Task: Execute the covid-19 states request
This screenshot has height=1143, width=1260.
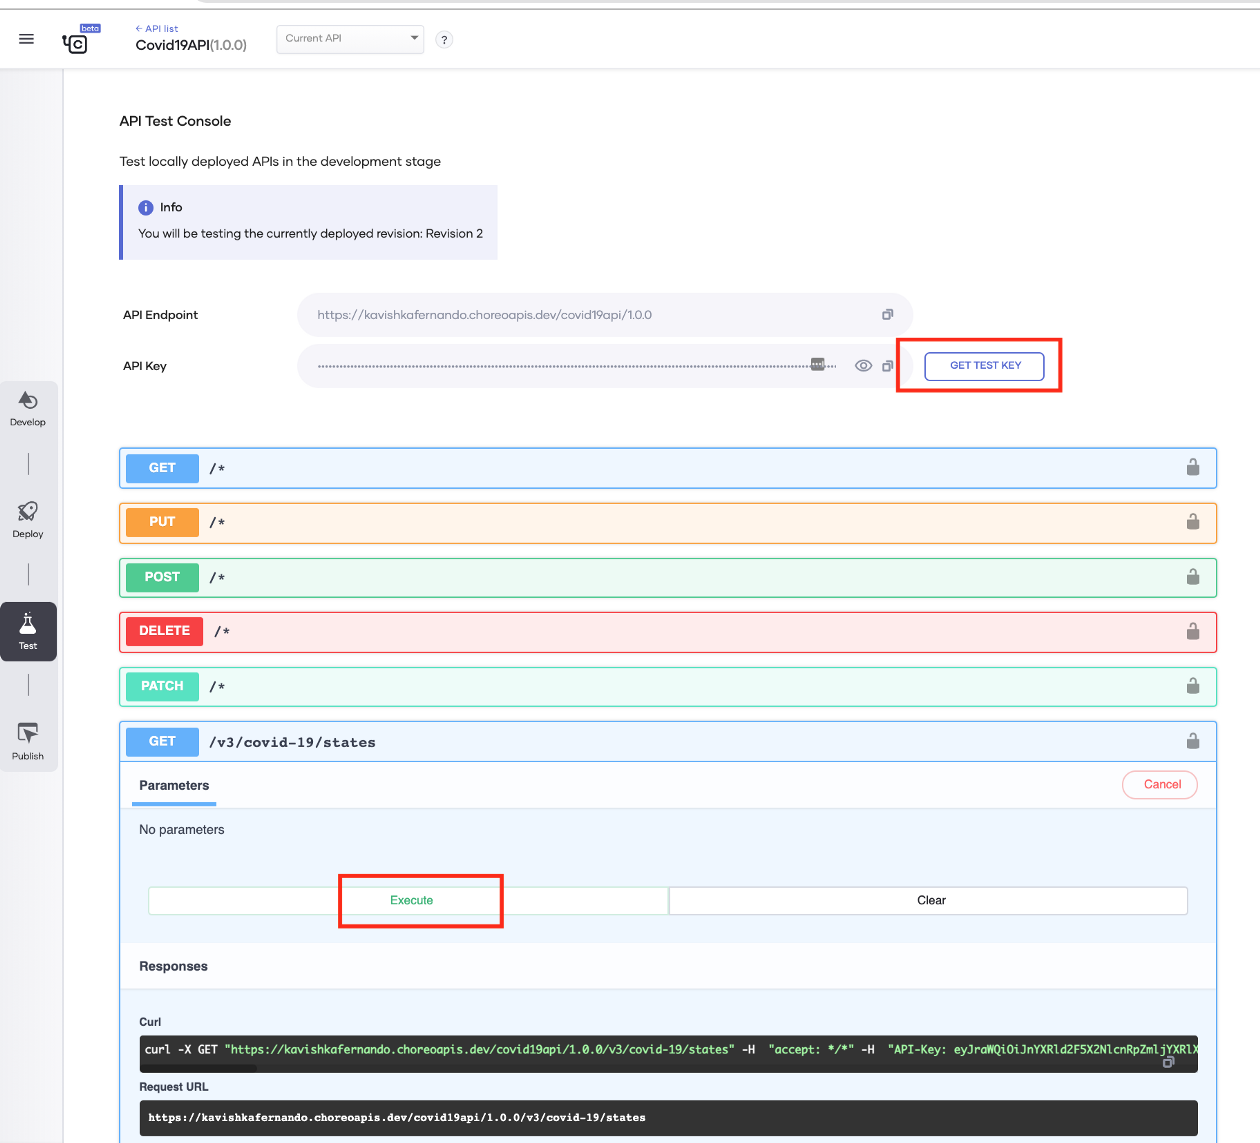Action: (x=411, y=900)
